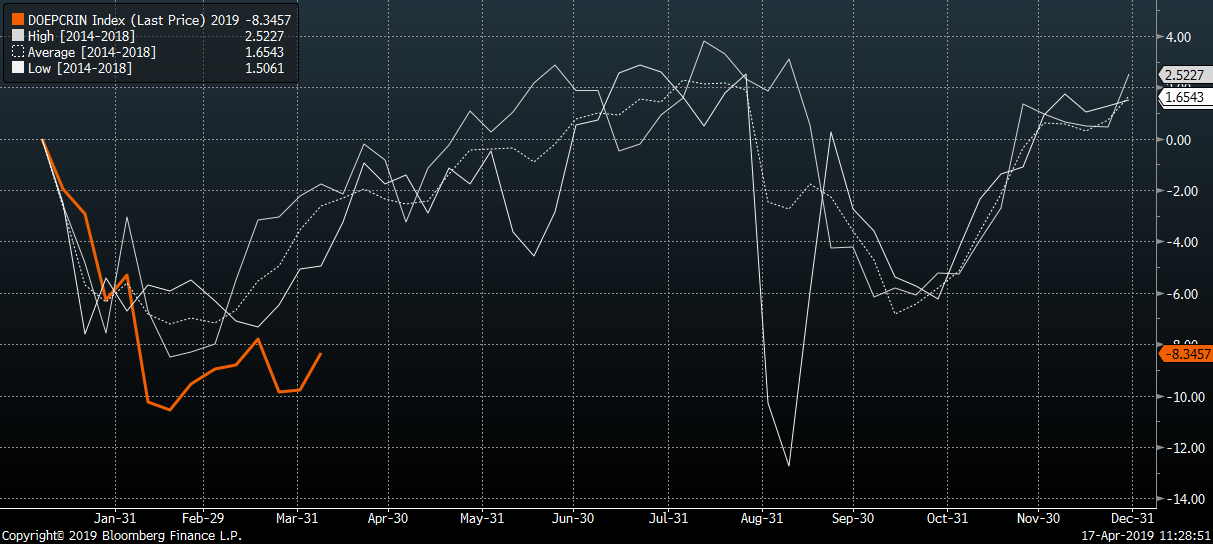The height and width of the screenshot is (544, 1213).
Task: Select the Average [2014-2018] legend label
Action: 92,51
